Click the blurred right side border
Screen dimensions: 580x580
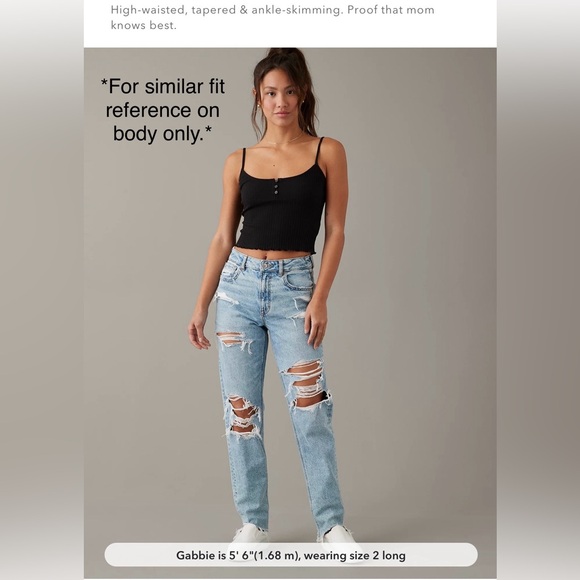coord(538,290)
